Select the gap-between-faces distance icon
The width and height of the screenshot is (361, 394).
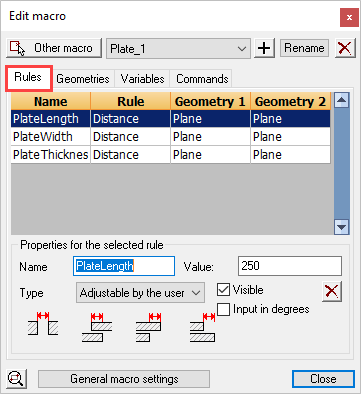point(43,323)
